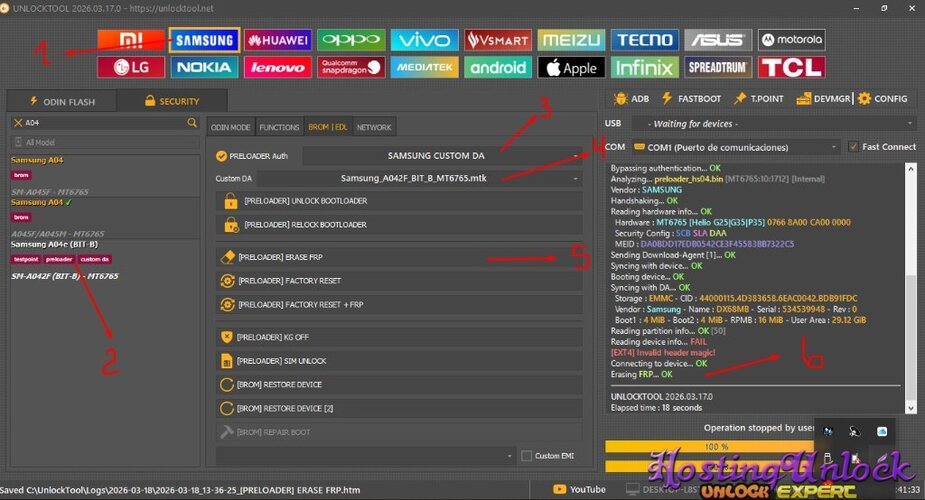
Task: Select the Infinix brand logo
Action: [x=645, y=67]
